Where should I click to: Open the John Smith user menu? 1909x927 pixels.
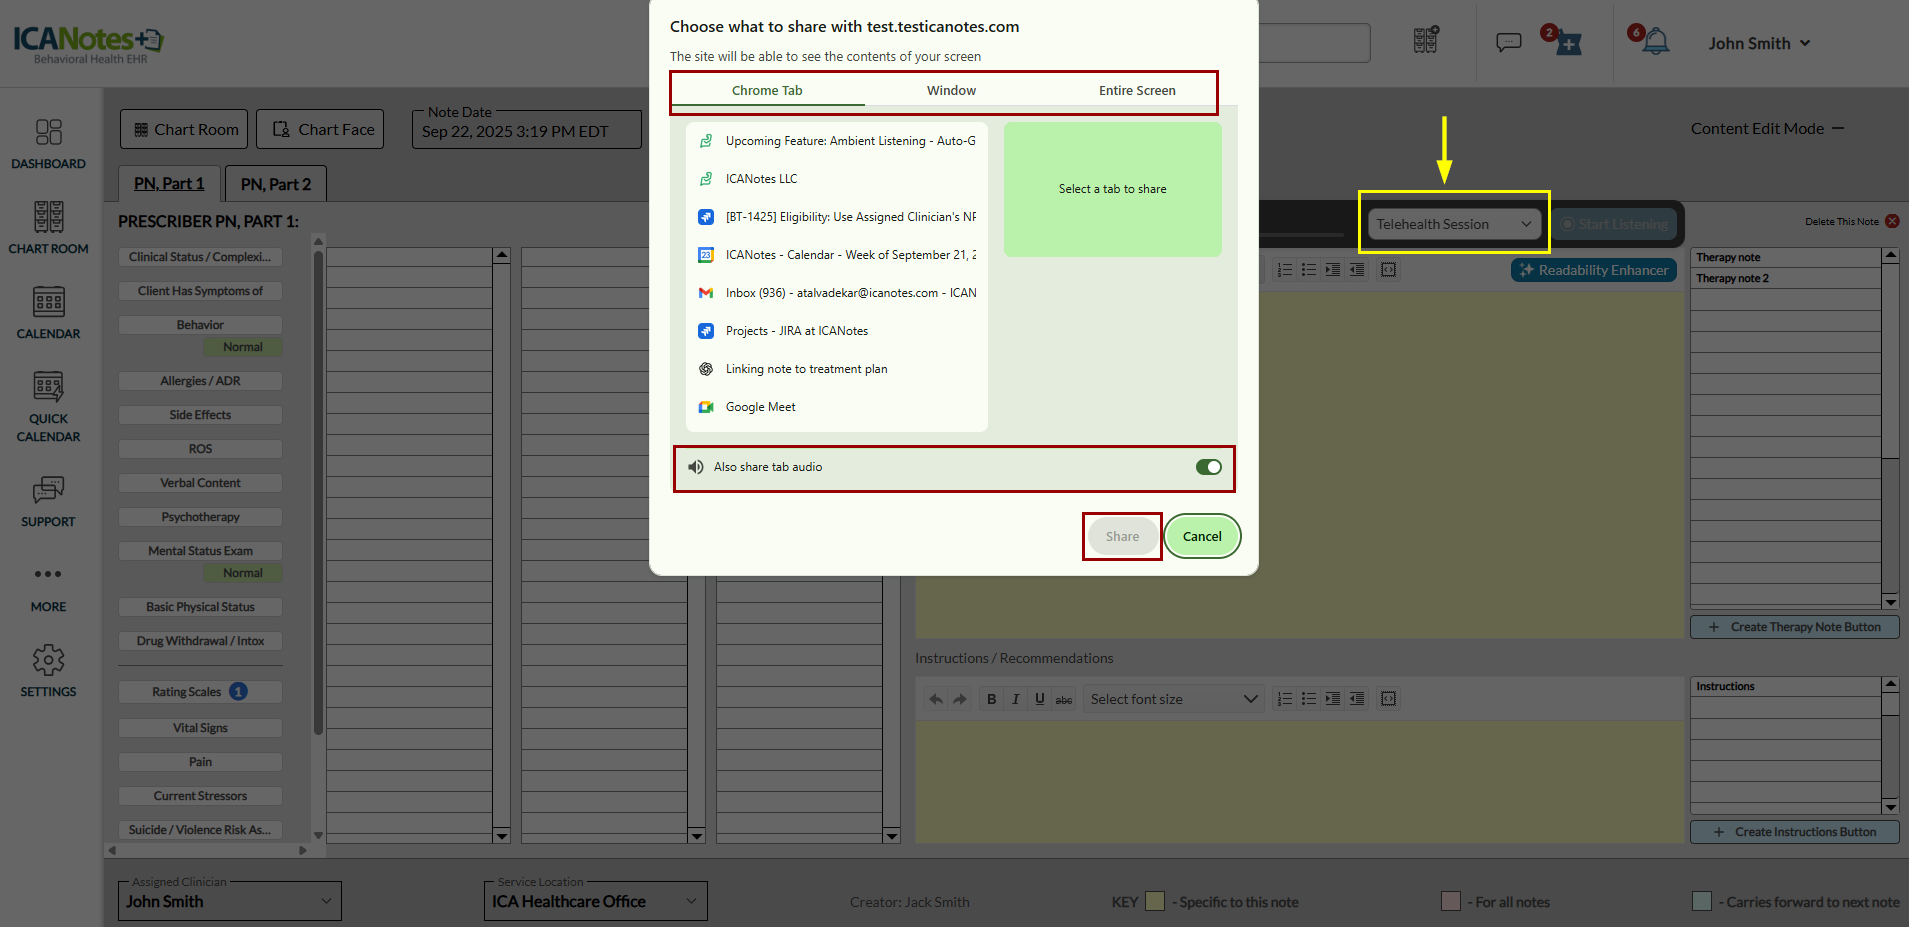(1759, 43)
